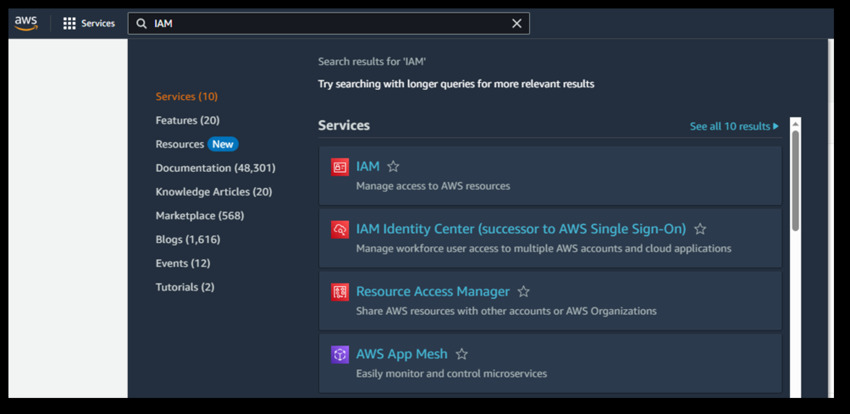Star the IAM Identity Center service

(700, 229)
